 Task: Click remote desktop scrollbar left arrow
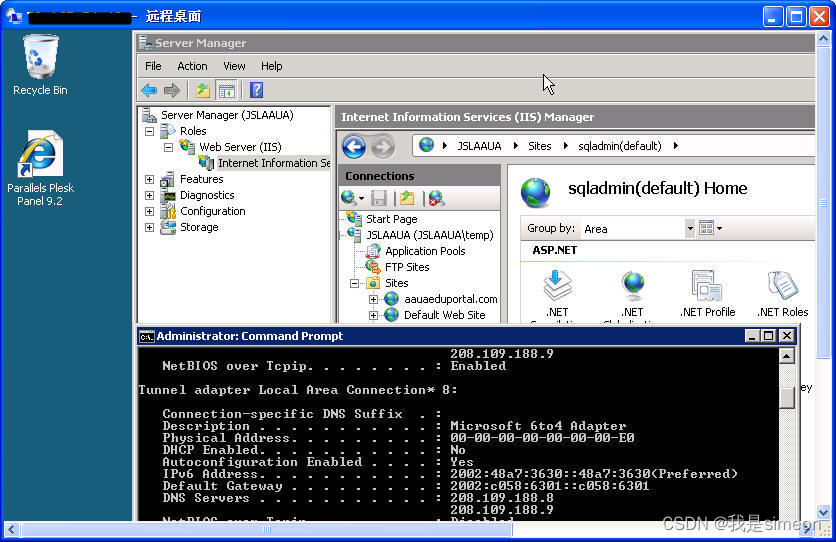point(12,530)
